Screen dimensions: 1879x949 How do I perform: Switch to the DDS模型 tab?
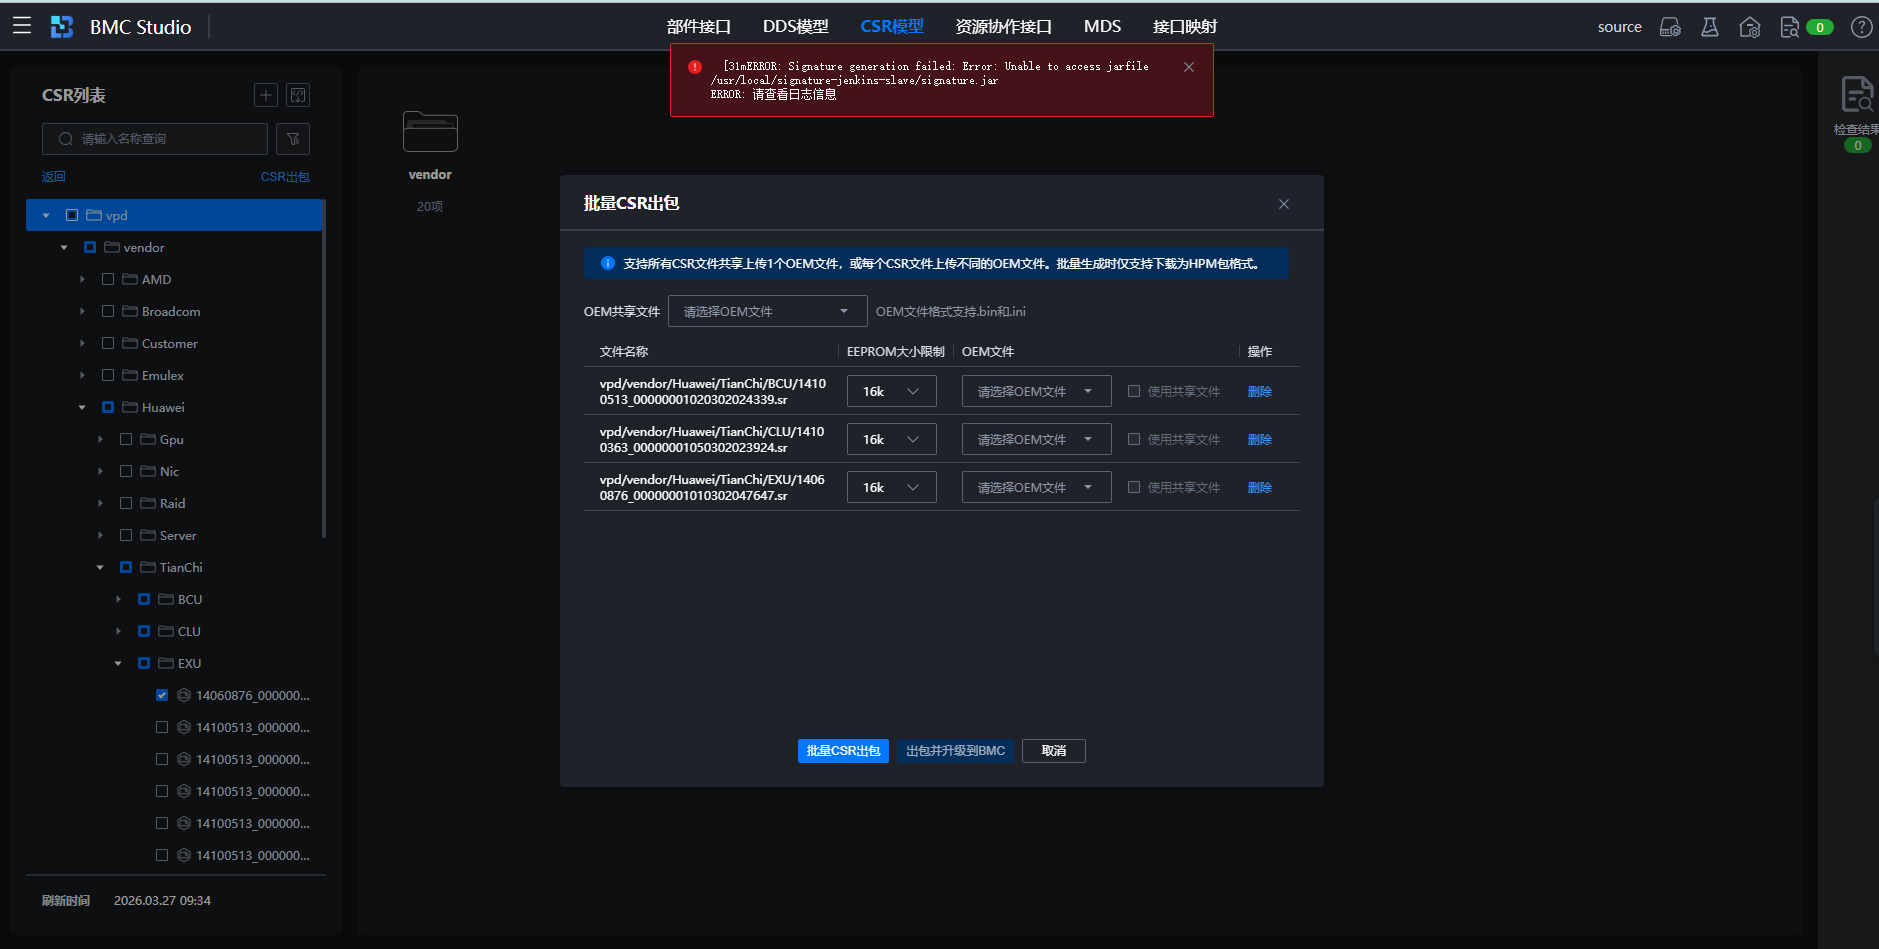795,27
